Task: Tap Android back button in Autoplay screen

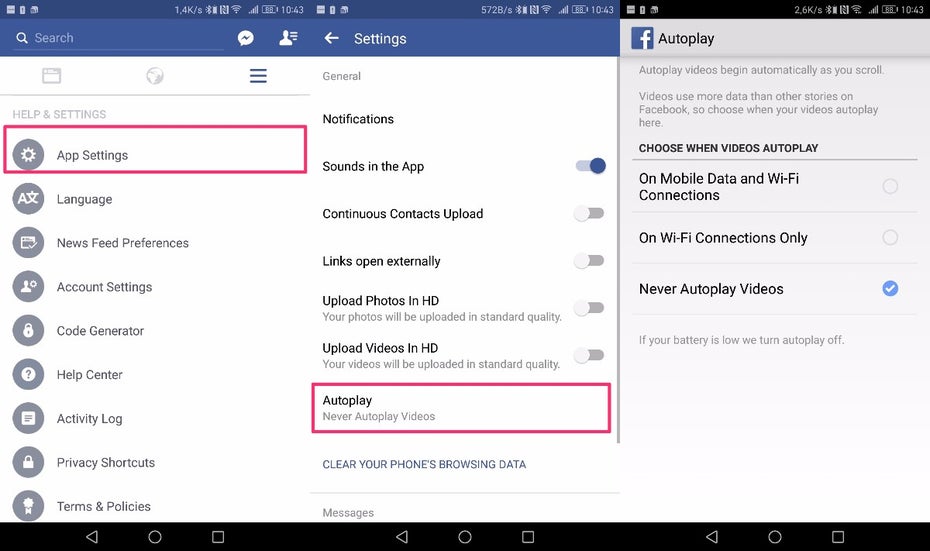Action: coord(712,537)
